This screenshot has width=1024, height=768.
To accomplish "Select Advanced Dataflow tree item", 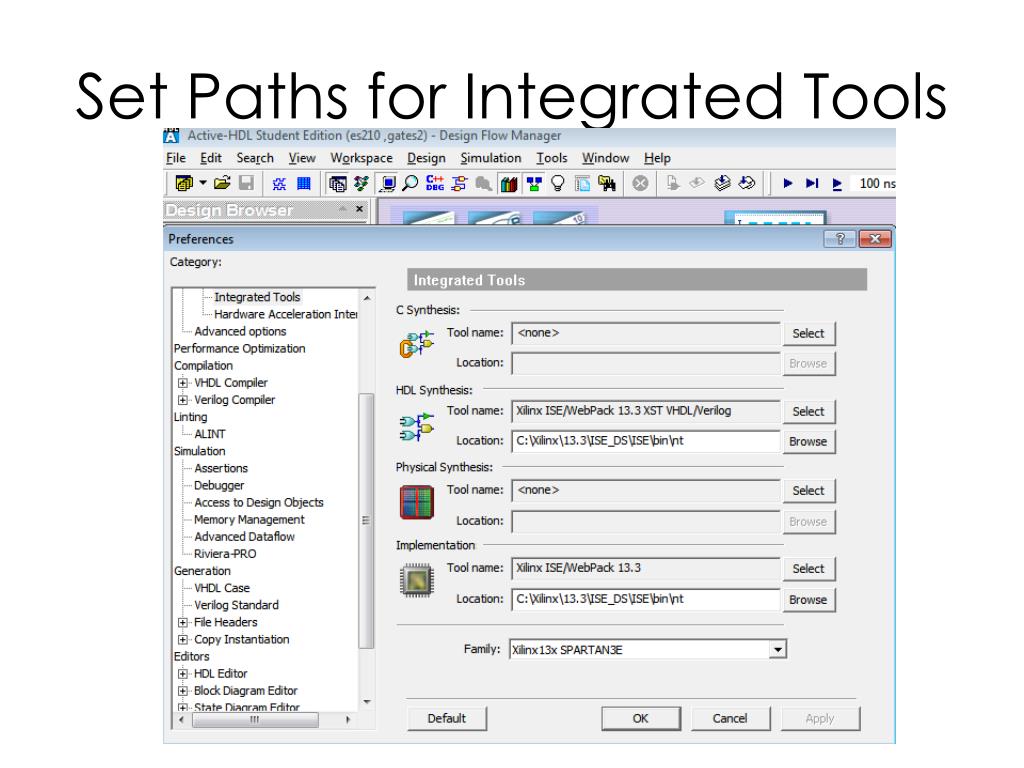I will pyautogui.click(x=244, y=536).
